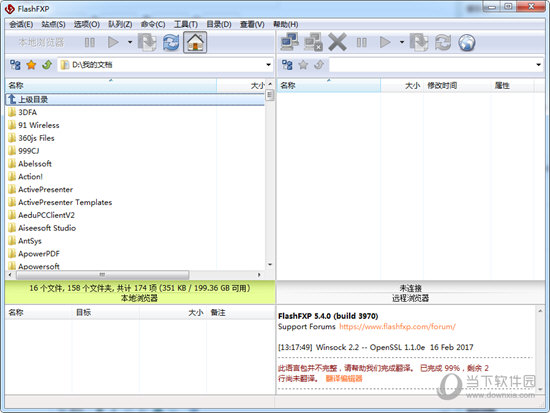Viewport: 550px width, 413px height.
Task: Refresh the local browser listing
Action: click(x=171, y=42)
